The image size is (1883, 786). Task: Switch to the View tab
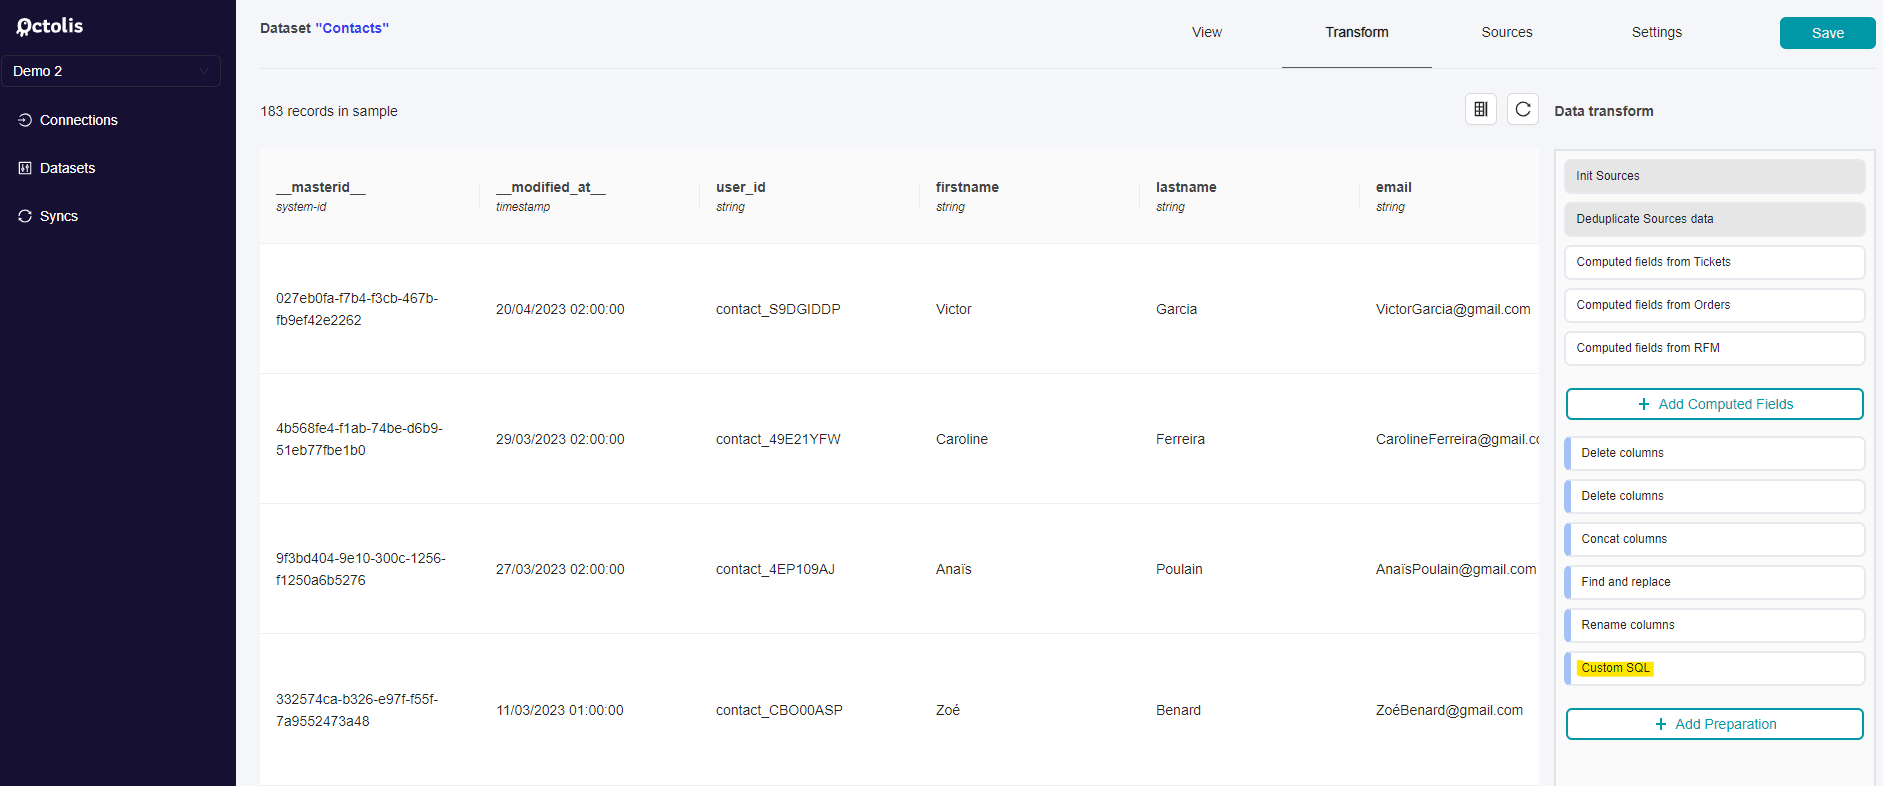tap(1207, 32)
